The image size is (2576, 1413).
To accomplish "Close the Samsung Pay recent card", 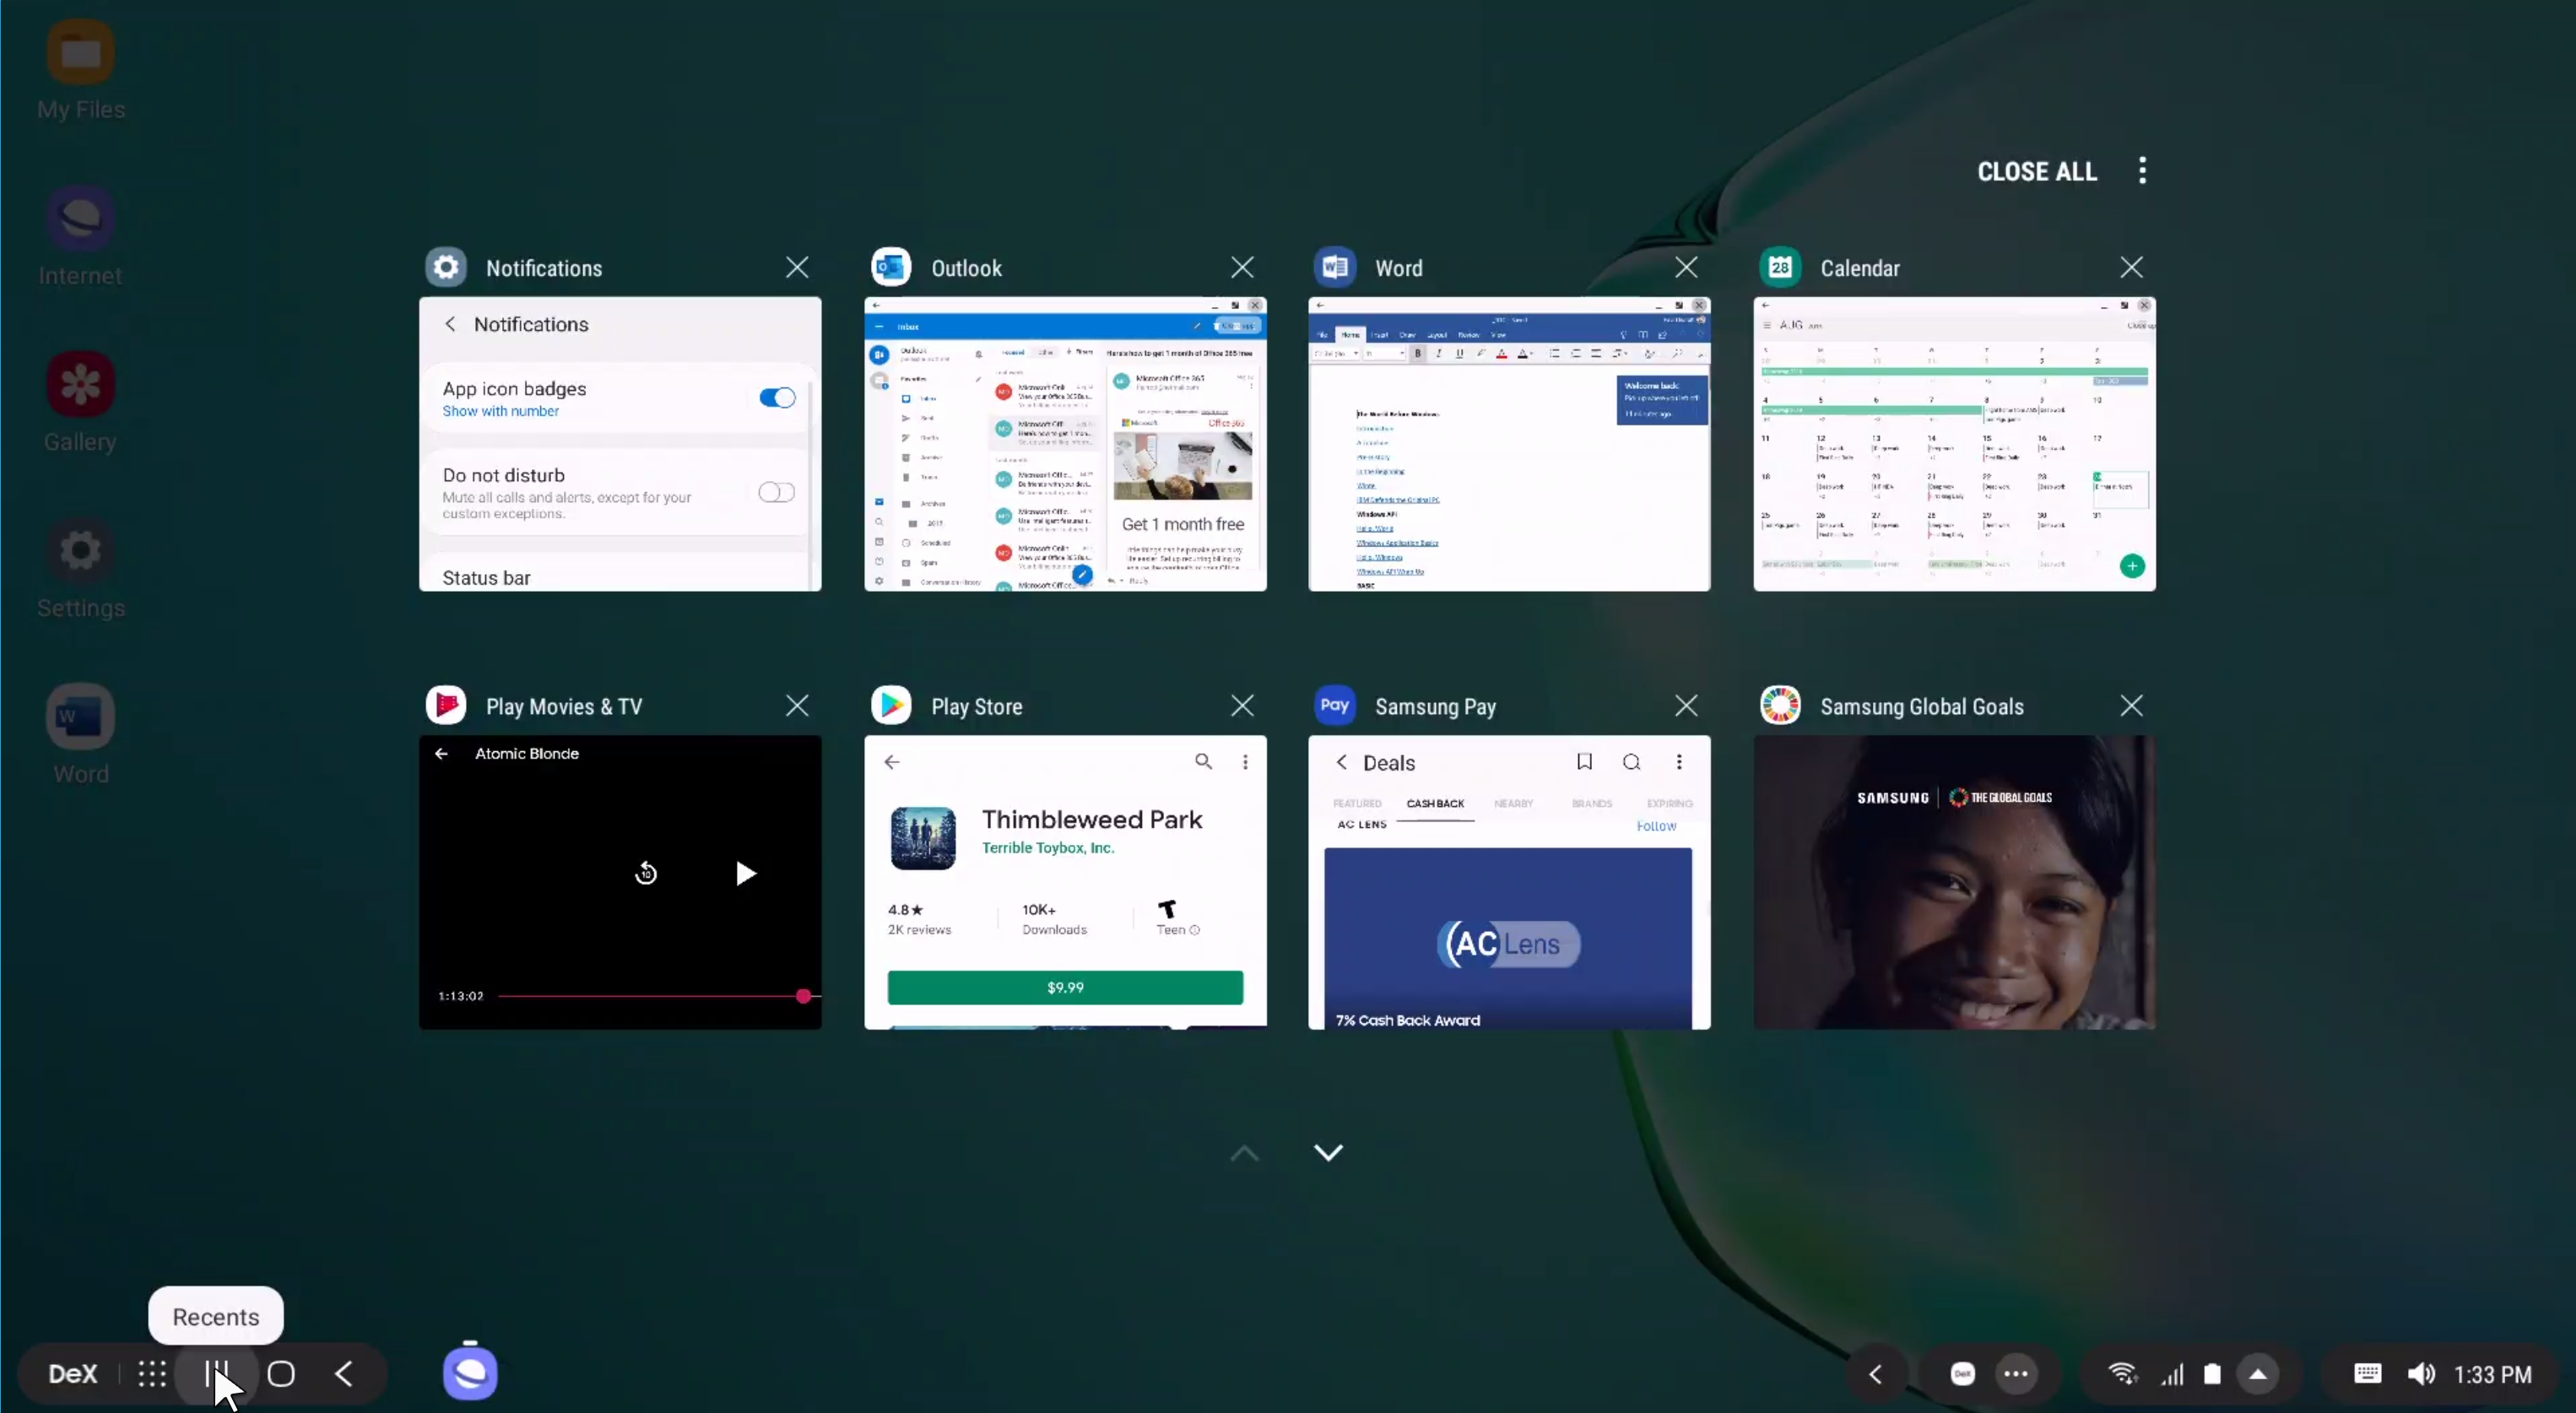I will [x=1686, y=705].
